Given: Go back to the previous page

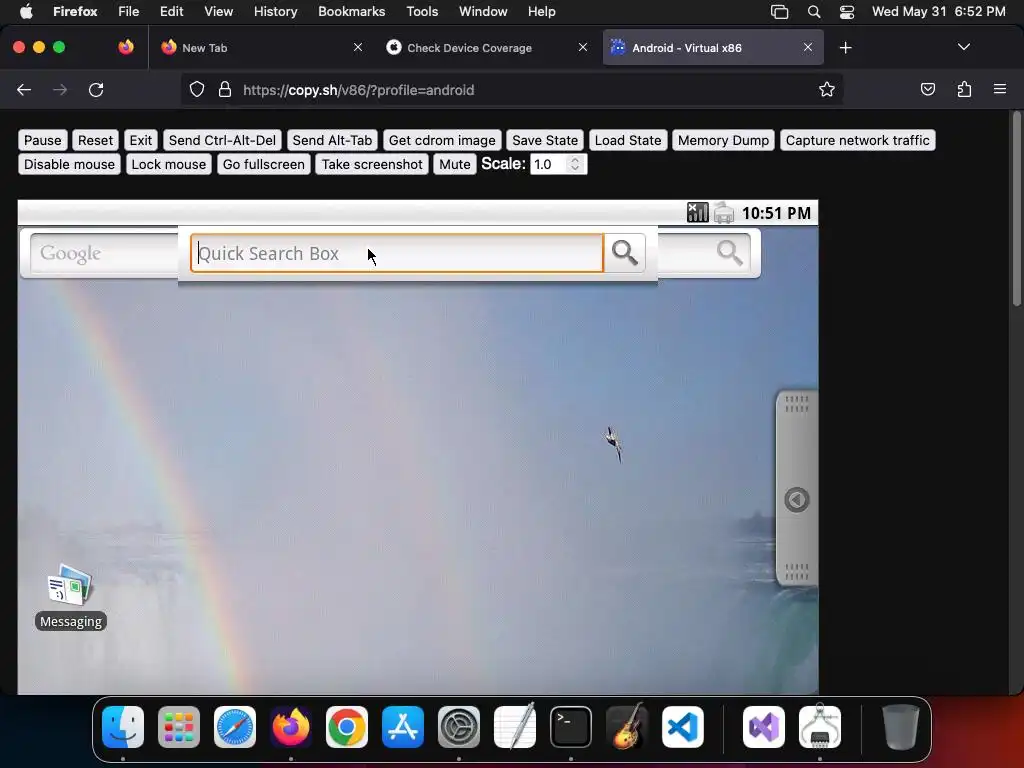Looking at the screenshot, I should pyautogui.click(x=24, y=89).
